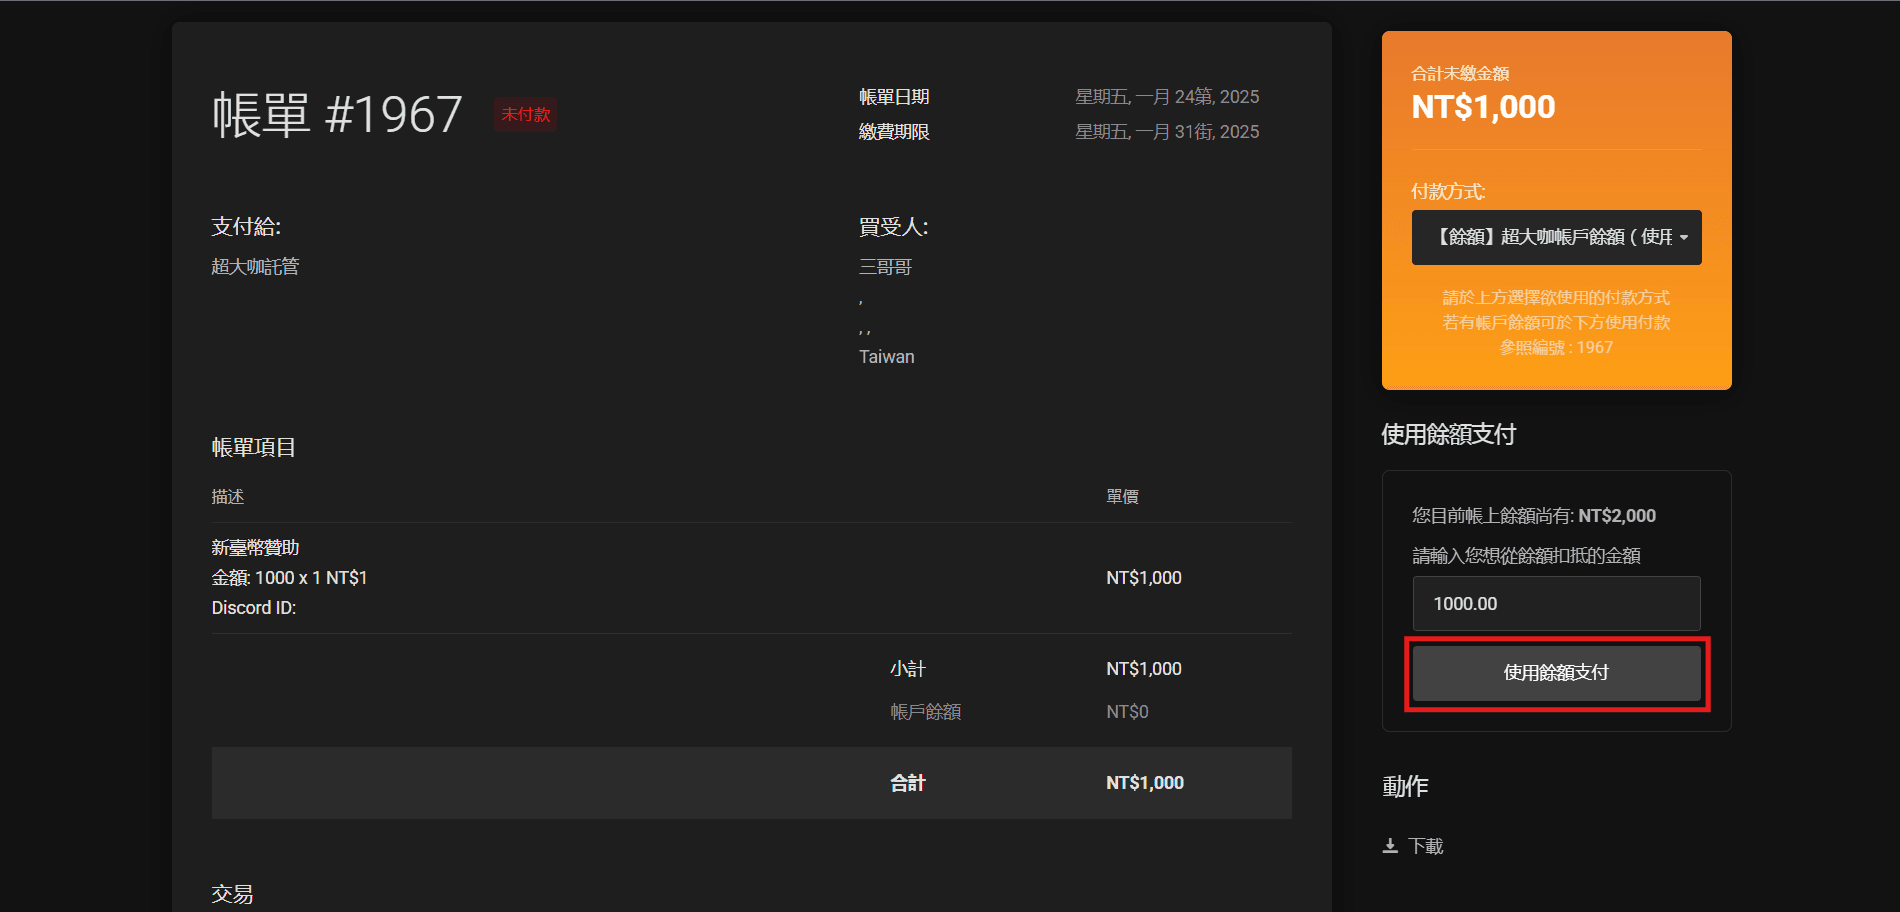
Task: Click the 超大咖託管 payee name
Action: coord(255,267)
